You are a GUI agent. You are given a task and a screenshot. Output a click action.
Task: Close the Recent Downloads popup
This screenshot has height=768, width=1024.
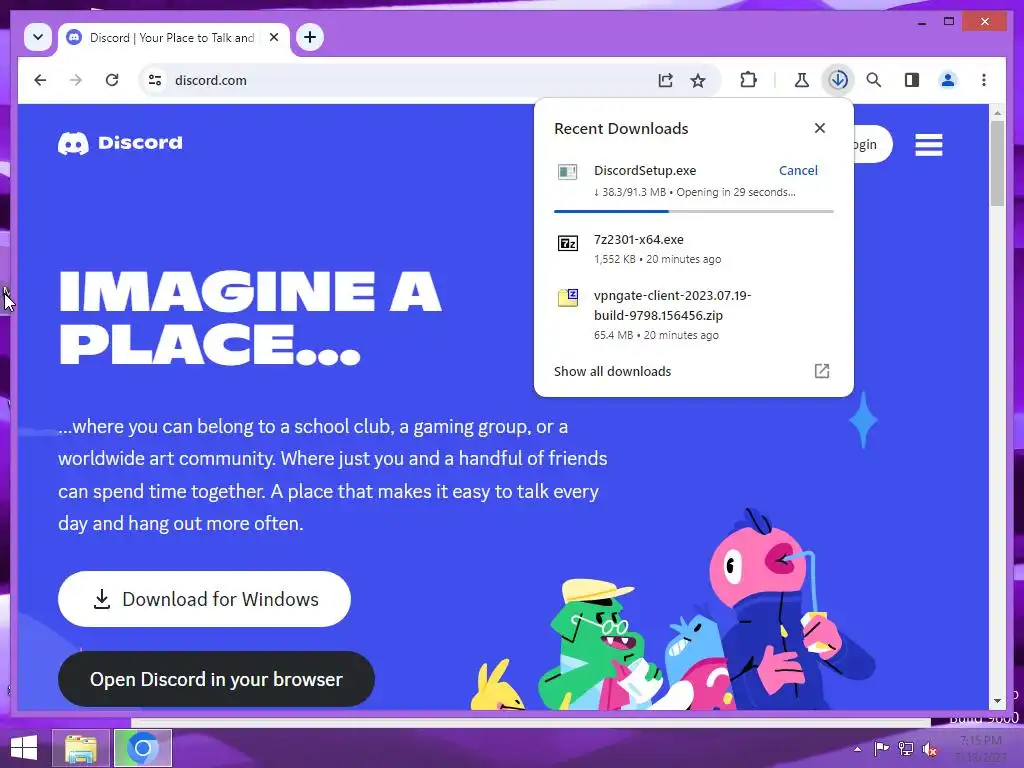820,129
